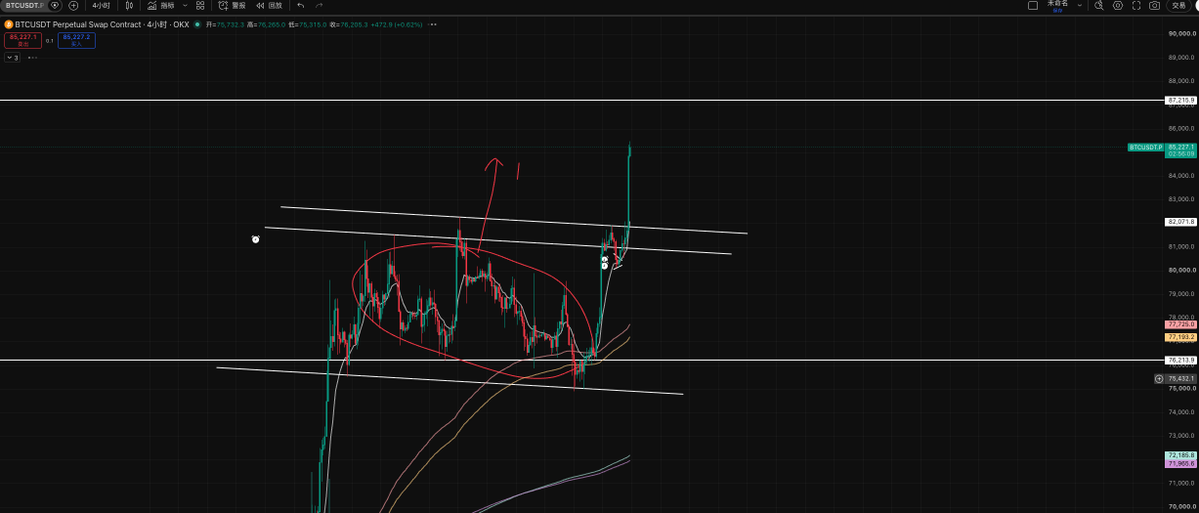
Task: Click the alarm clock icon on the chart
Action: tap(256, 239)
